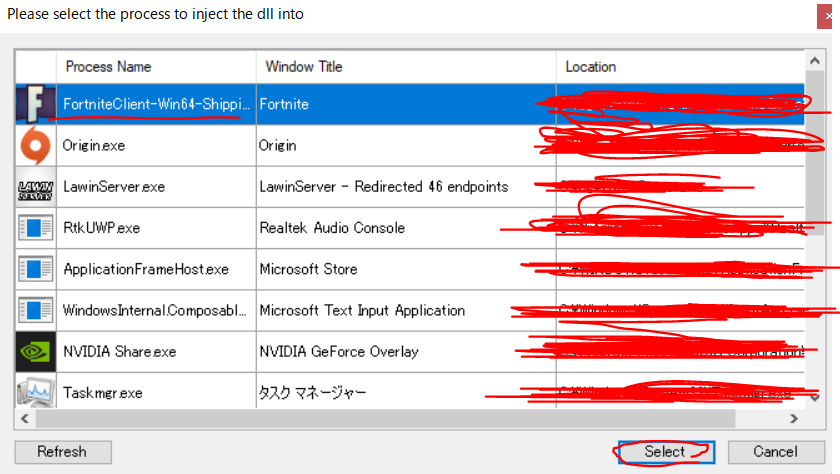Sort by Process Name column header
840x474 pixels.
[x=108, y=67]
